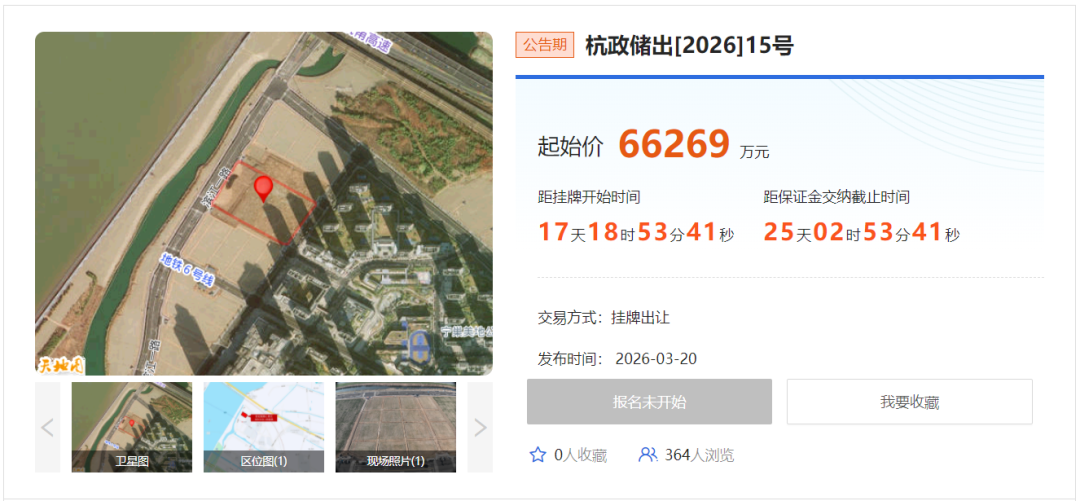Show previous thumbnails with left arrow

(48, 427)
